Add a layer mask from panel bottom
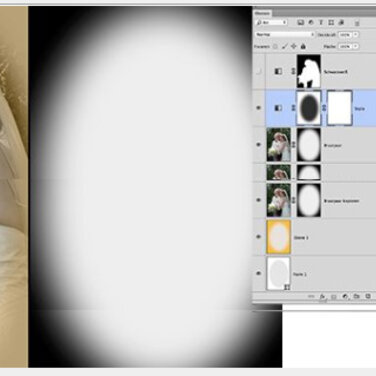 334,296
